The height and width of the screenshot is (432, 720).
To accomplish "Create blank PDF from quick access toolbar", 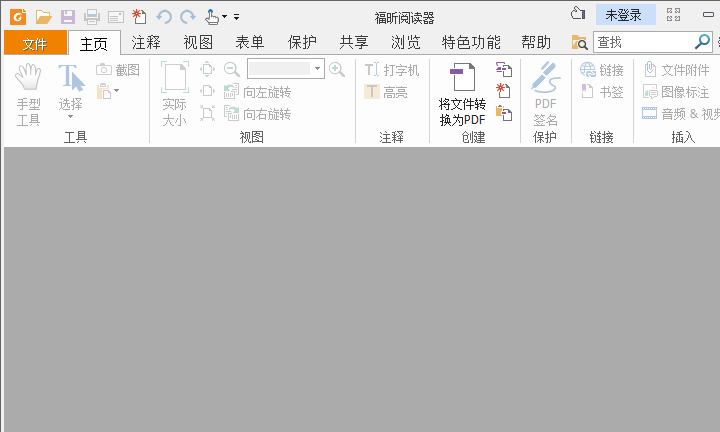I will tap(139, 17).
